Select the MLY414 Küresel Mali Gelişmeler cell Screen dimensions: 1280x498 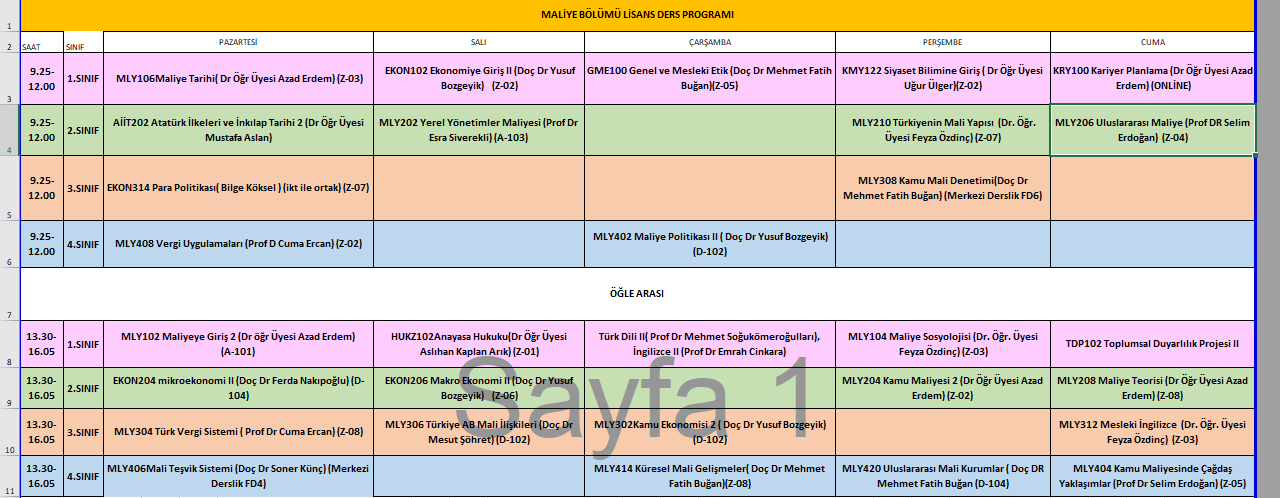tap(709, 475)
